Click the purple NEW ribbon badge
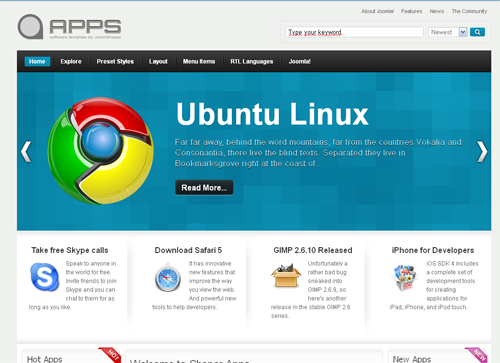The width and height of the screenshot is (500, 363). tap(477, 355)
